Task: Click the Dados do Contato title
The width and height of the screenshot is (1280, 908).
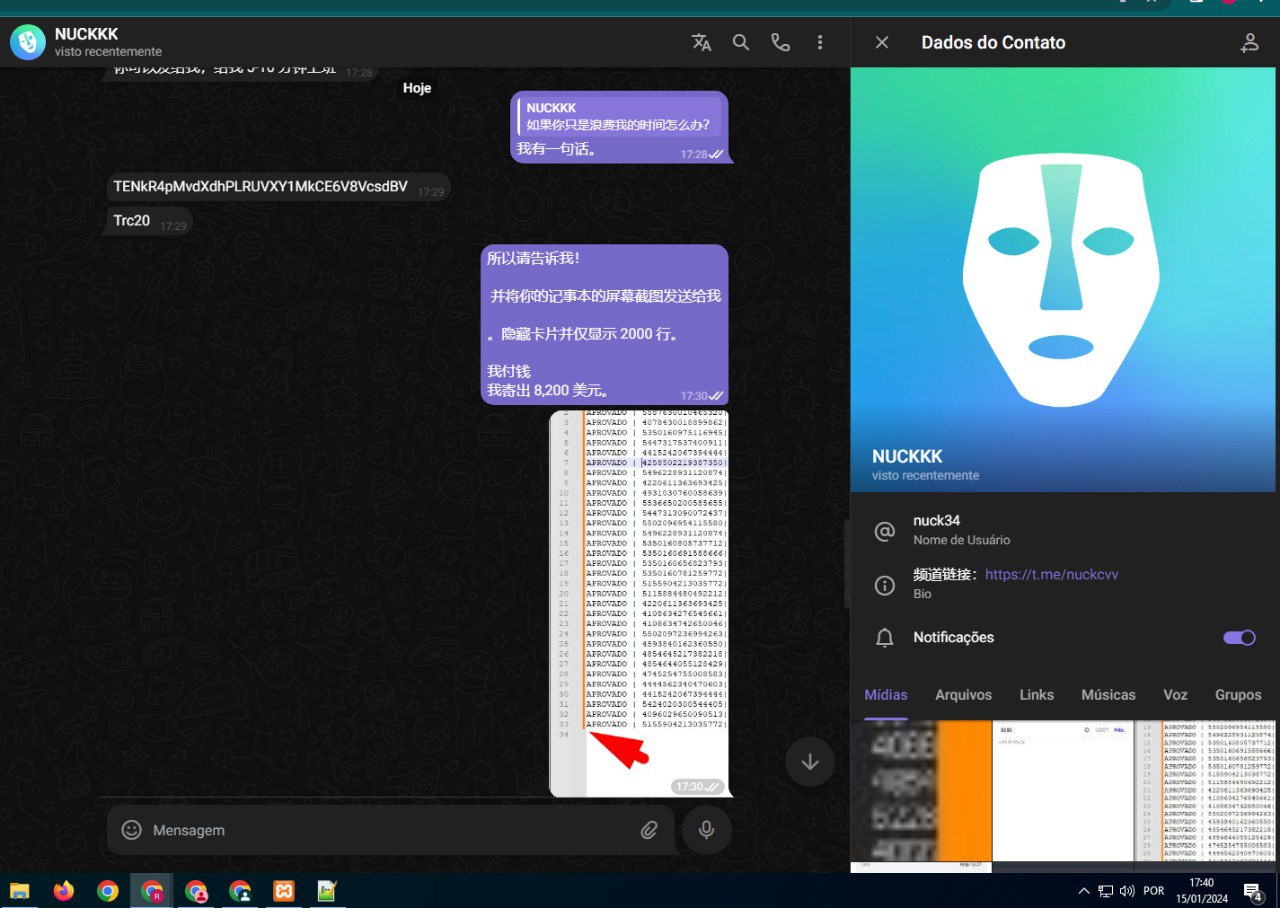Action: [993, 42]
